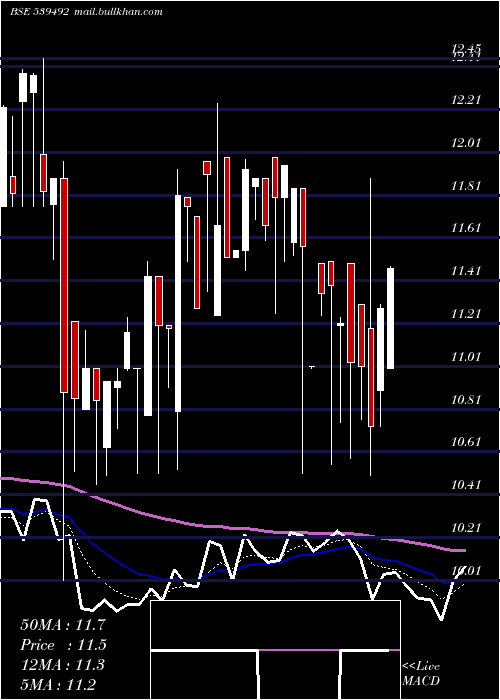Click the 50MA : 11.7 legend value
This screenshot has height=700, width=500.
pyautogui.click(x=63, y=625)
